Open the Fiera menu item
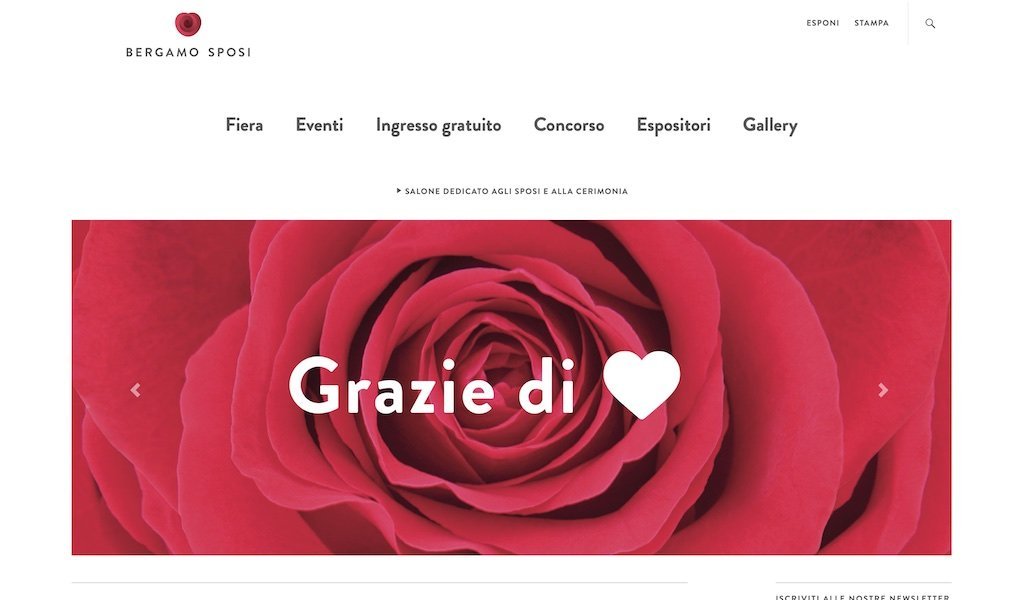1024x600 pixels. pos(244,125)
